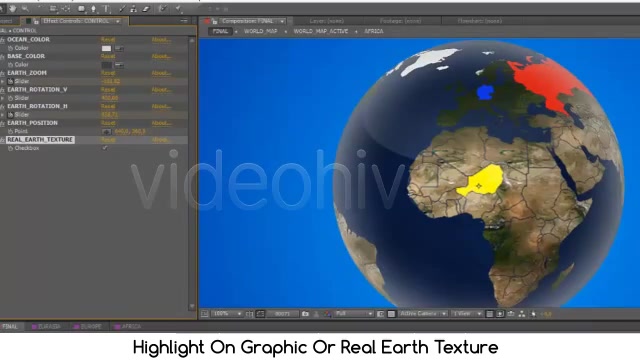Select the Pen tool
The height and width of the screenshot is (360, 640).
[93, 9]
